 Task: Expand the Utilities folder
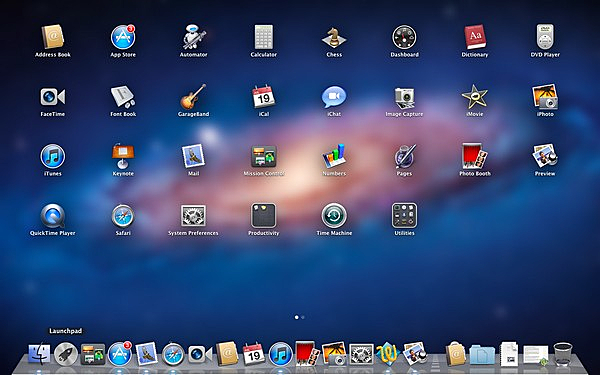click(x=404, y=216)
